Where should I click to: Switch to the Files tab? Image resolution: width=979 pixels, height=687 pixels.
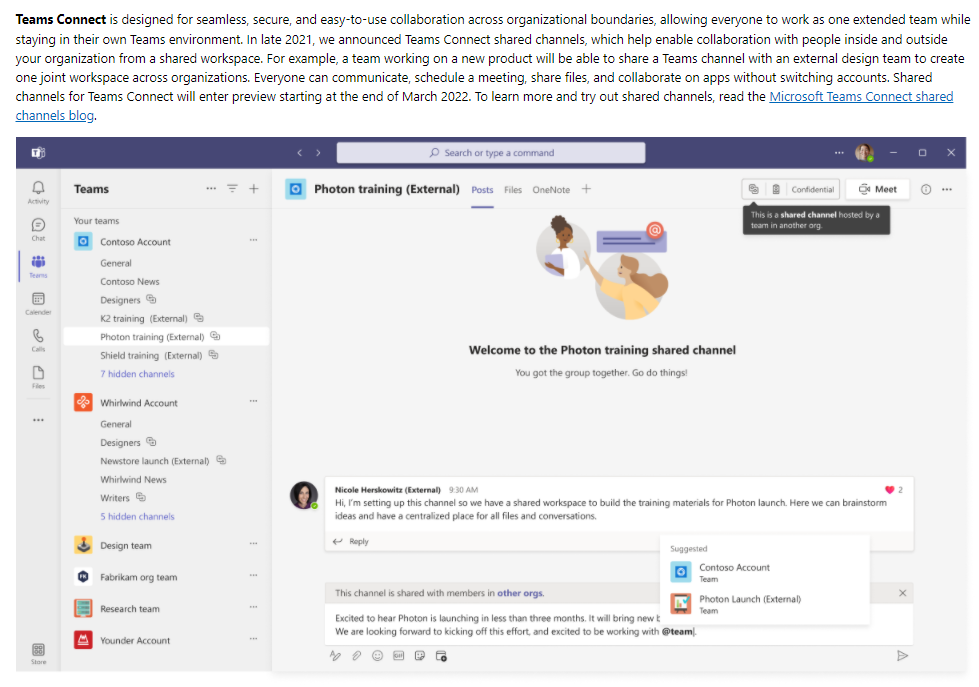[513, 189]
